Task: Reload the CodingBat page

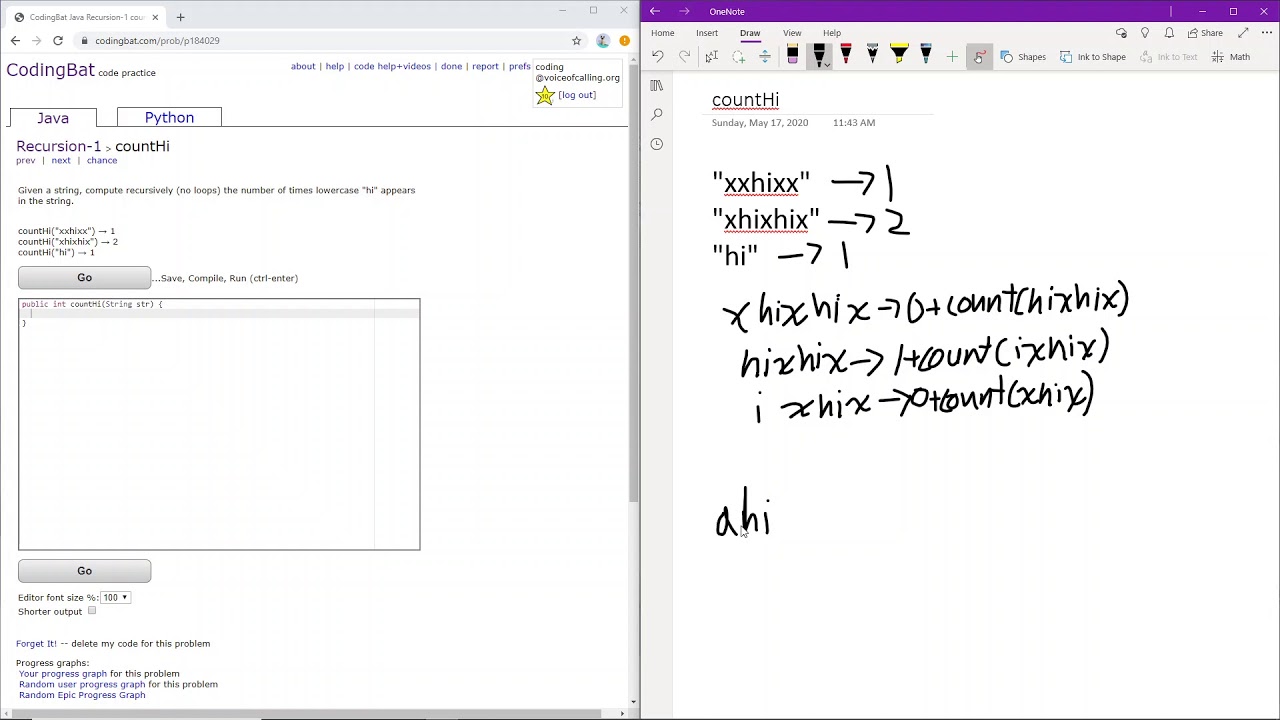Action: point(58,40)
